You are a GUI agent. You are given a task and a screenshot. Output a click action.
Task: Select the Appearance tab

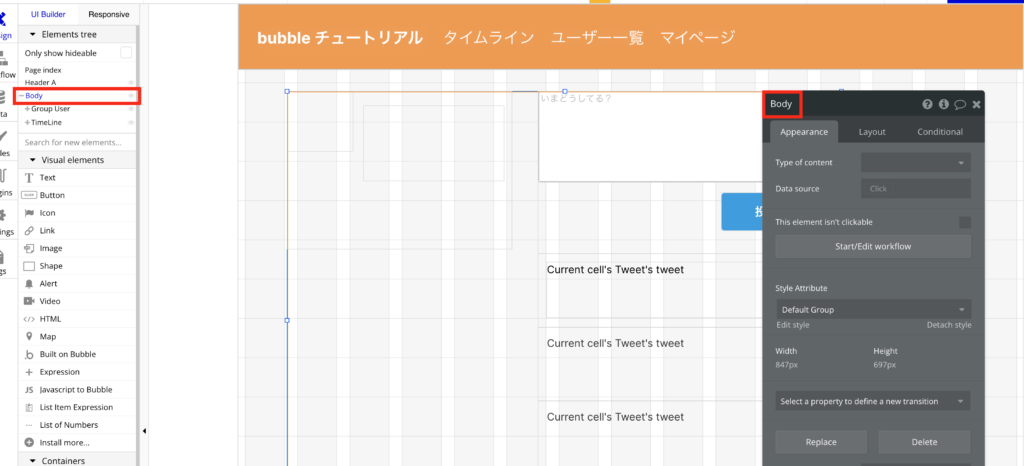(x=804, y=132)
